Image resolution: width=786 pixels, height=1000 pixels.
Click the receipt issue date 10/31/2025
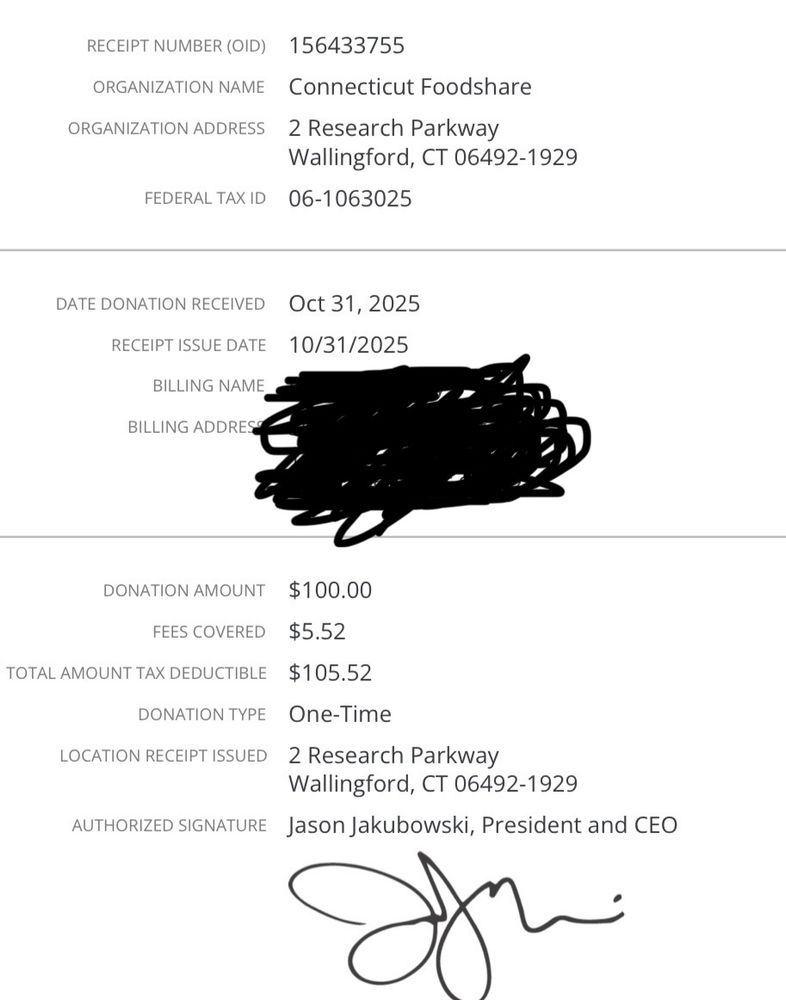click(348, 345)
